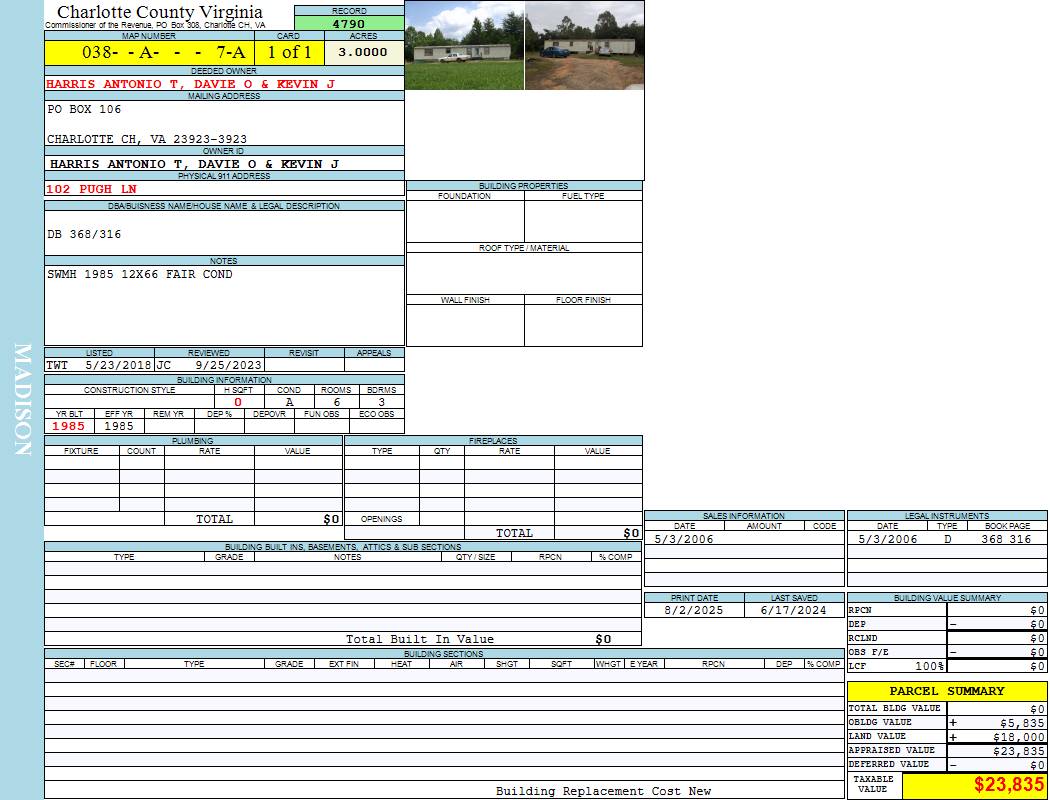Click the legal instruments book page 368 316
Viewport: 1050px width, 800px height.
point(1005,539)
